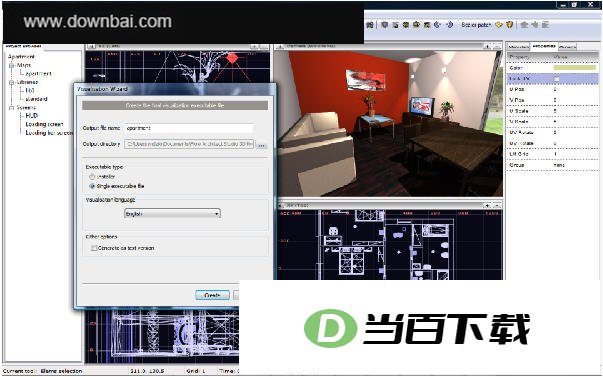Image resolution: width=603 pixels, height=377 pixels.
Task: Collapse the Maps tree node
Action: tap(12, 65)
